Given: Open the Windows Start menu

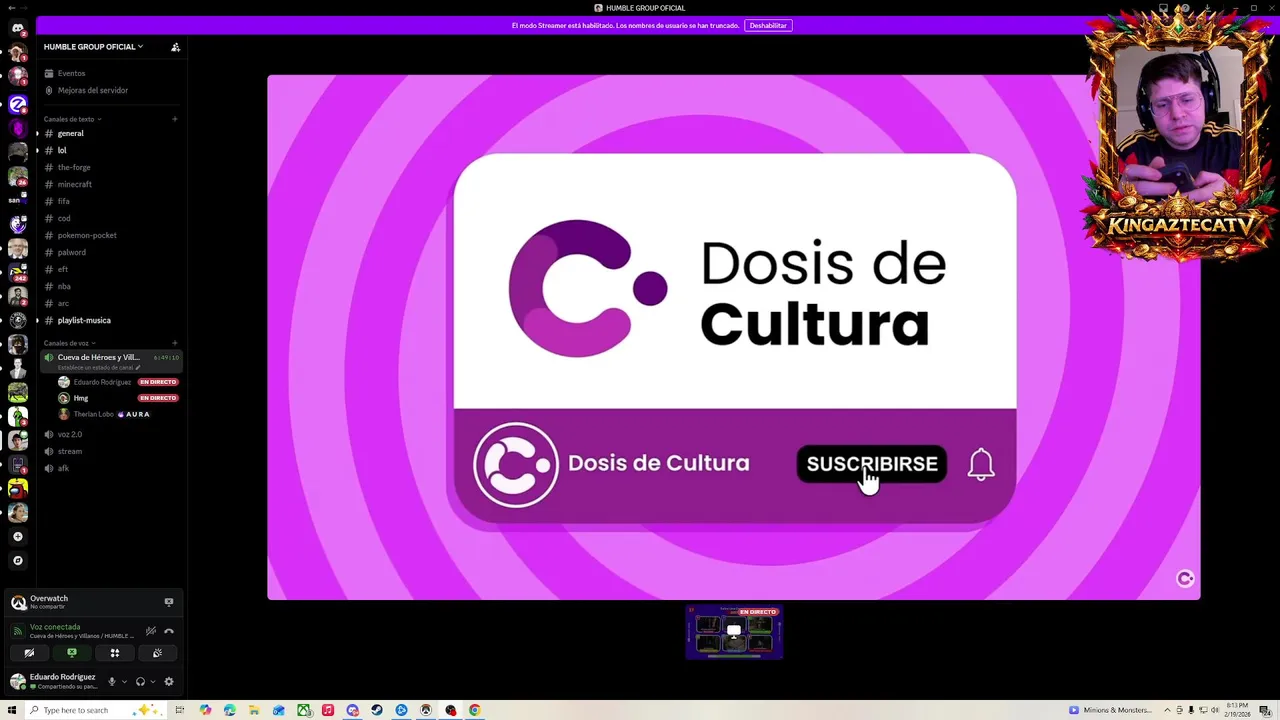Looking at the screenshot, I should tap(12, 710).
